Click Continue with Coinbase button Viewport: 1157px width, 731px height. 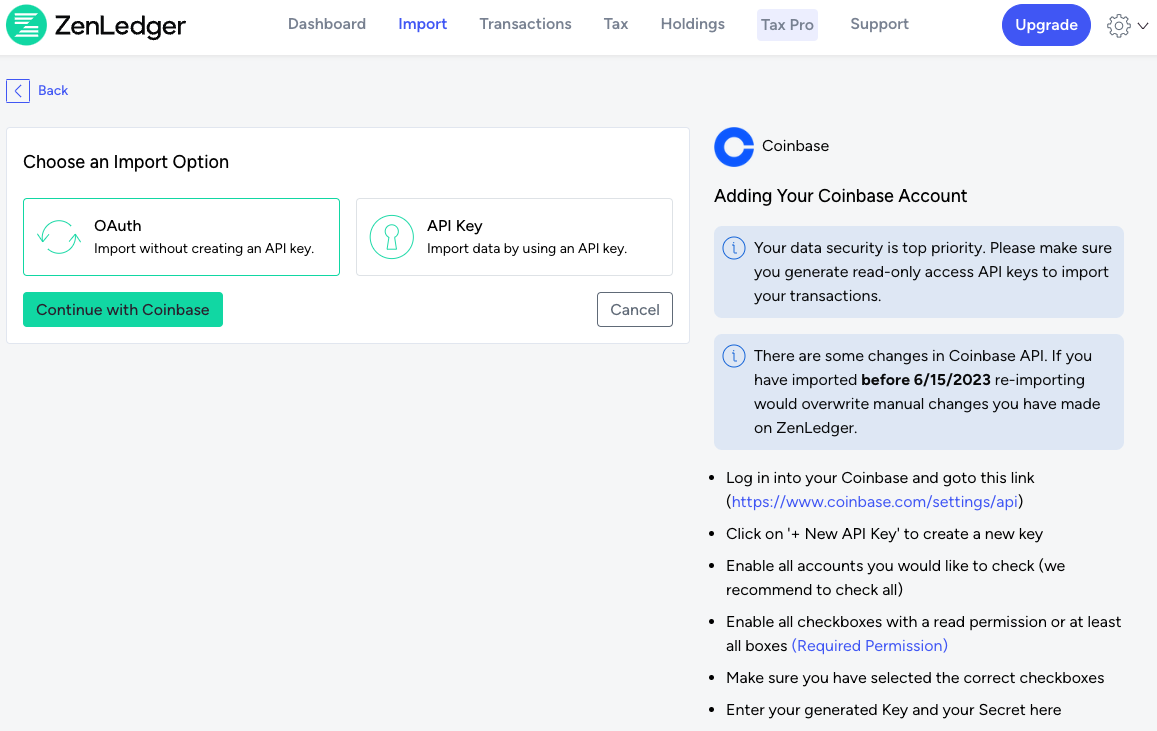(123, 310)
